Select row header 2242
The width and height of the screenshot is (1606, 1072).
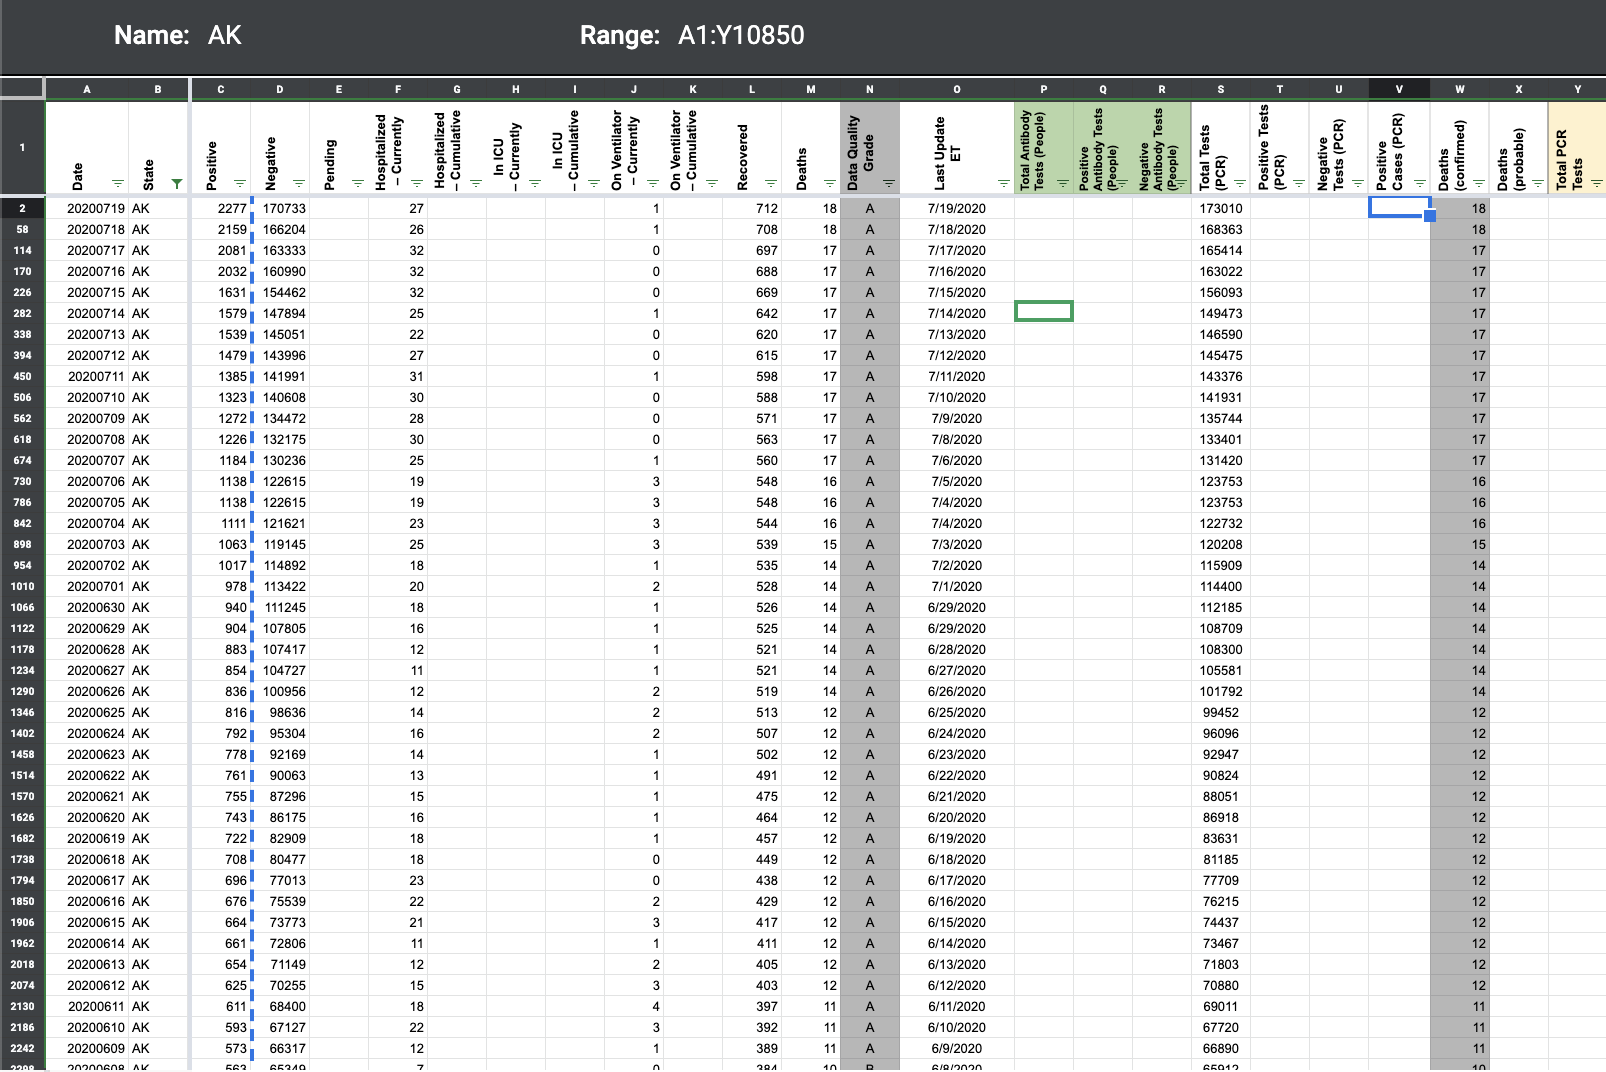pyautogui.click(x=22, y=1048)
